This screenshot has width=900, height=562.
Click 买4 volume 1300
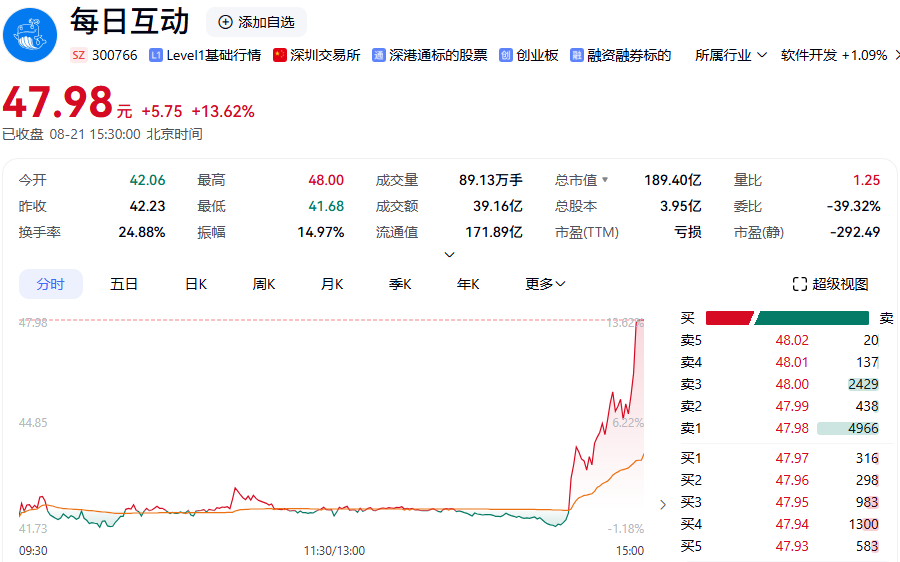[863, 524]
